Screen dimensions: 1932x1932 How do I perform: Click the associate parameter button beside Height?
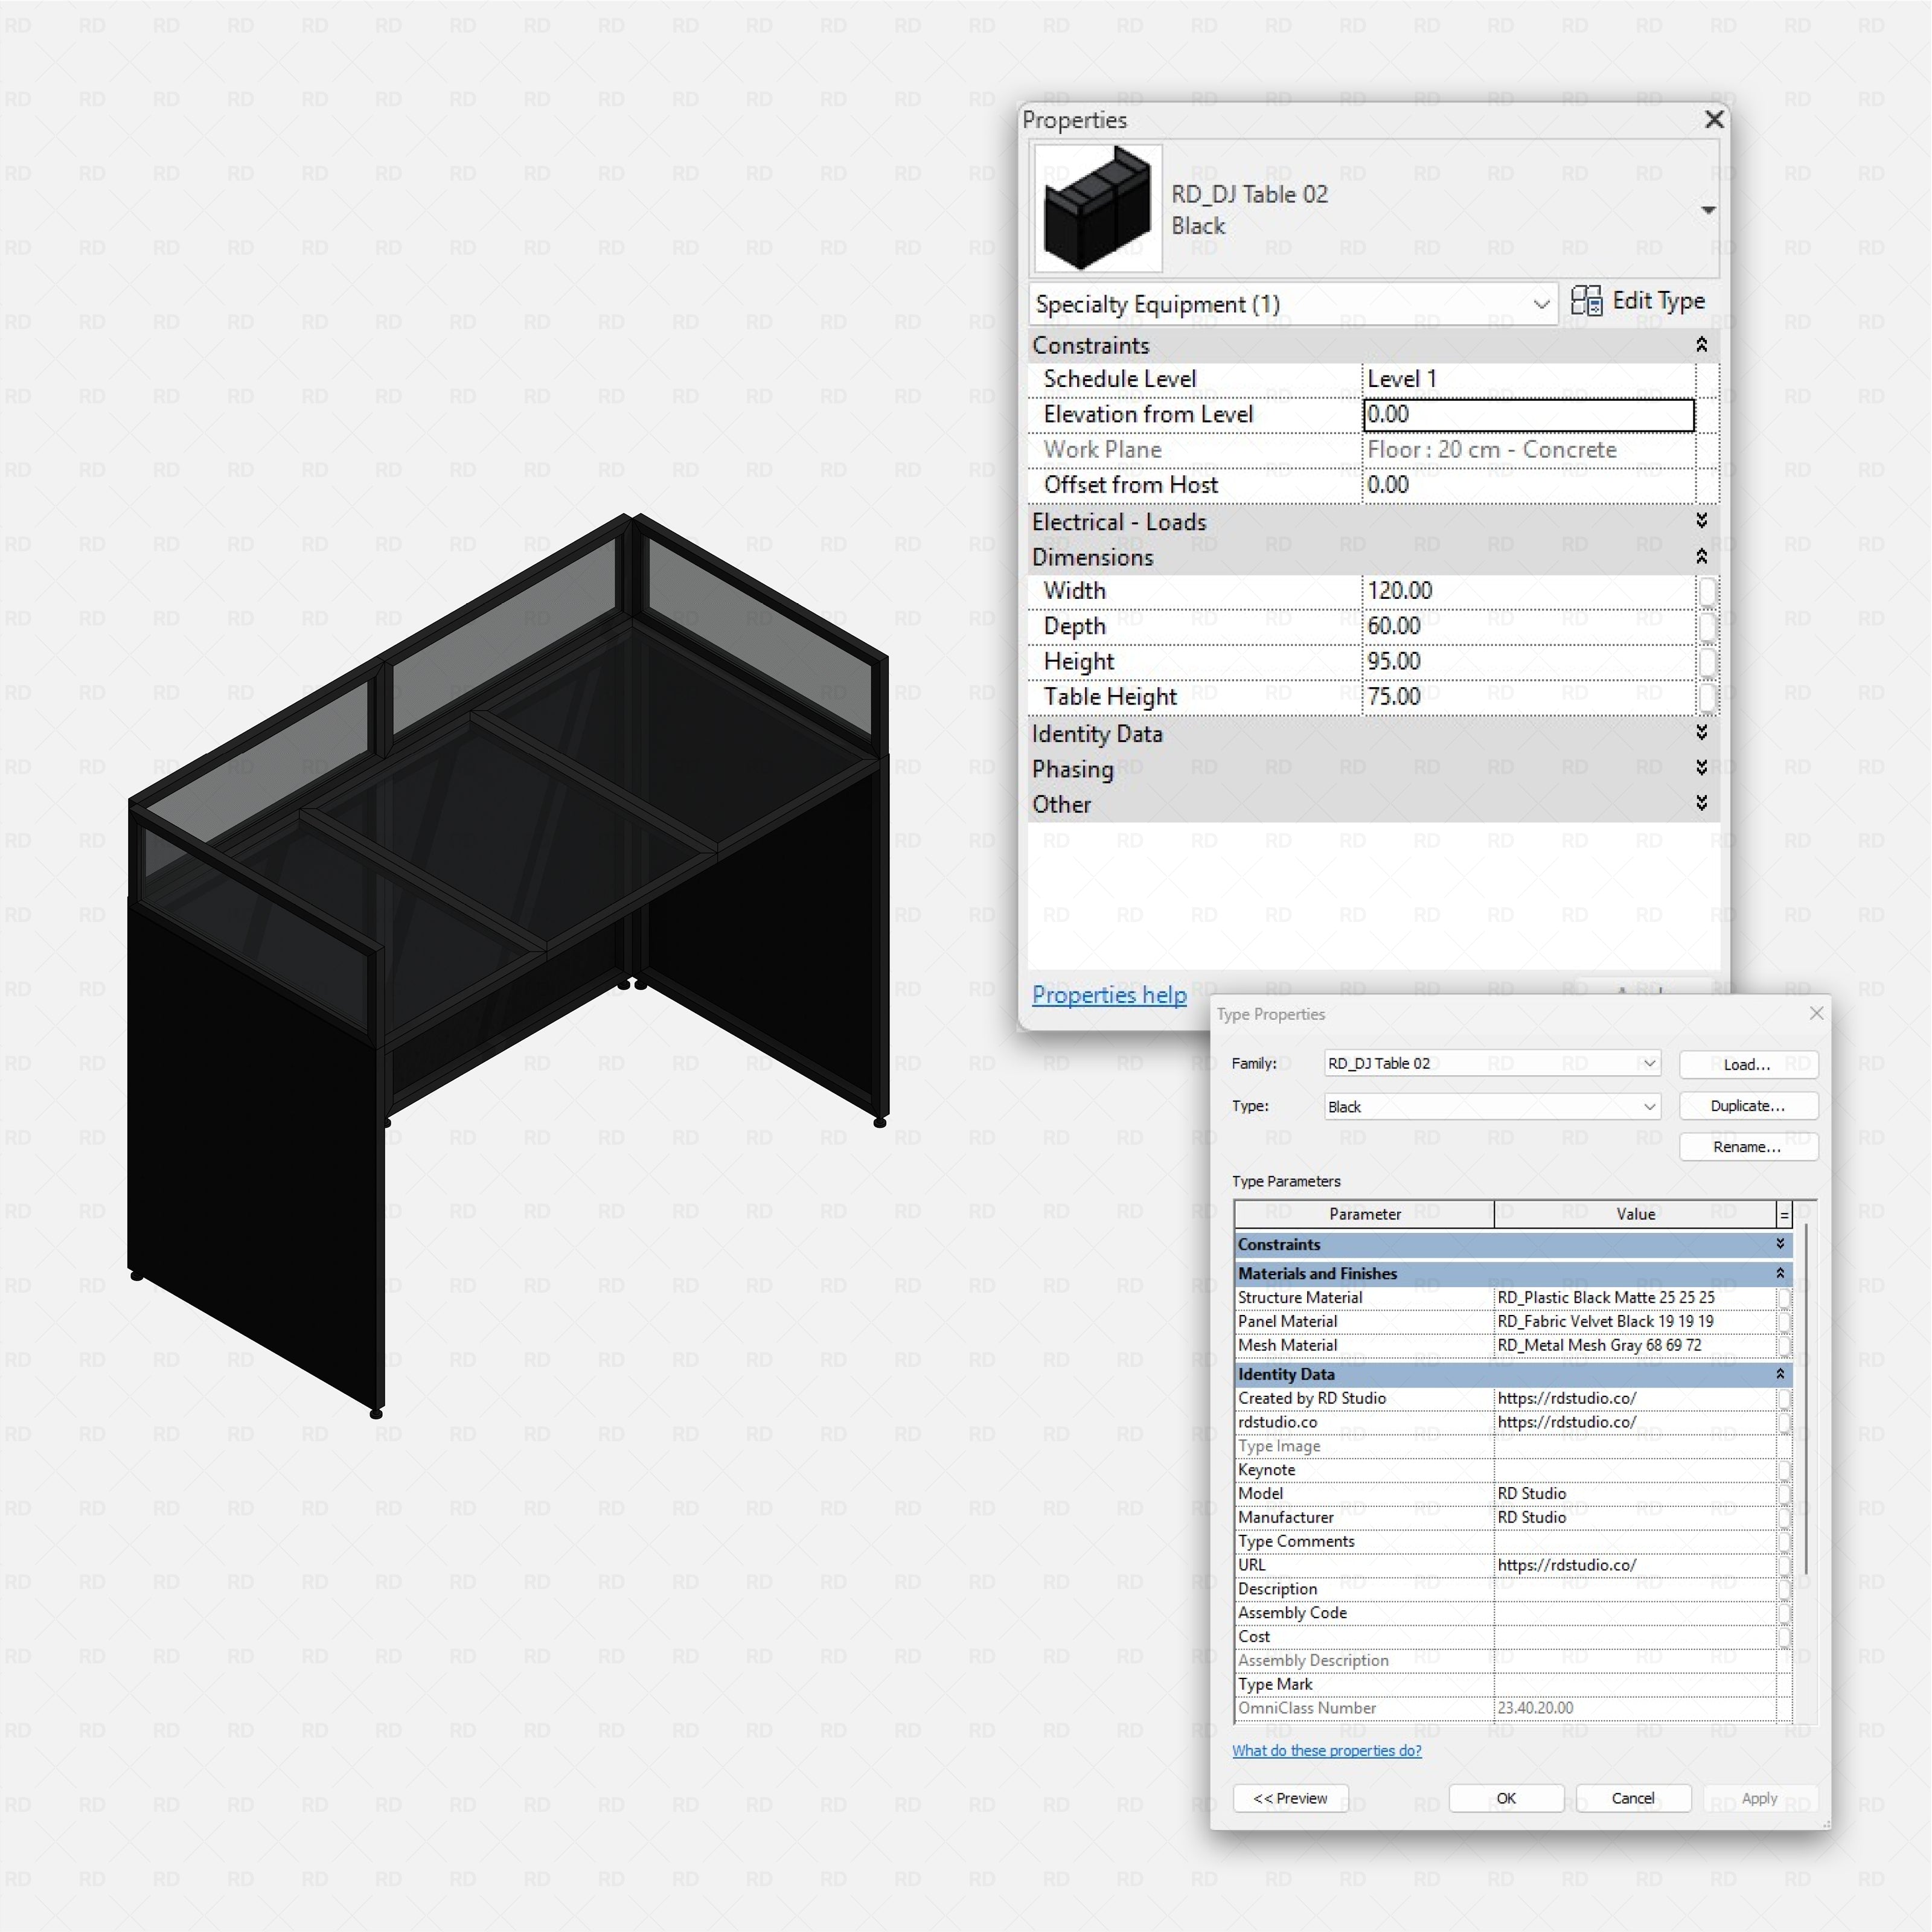click(x=1707, y=662)
